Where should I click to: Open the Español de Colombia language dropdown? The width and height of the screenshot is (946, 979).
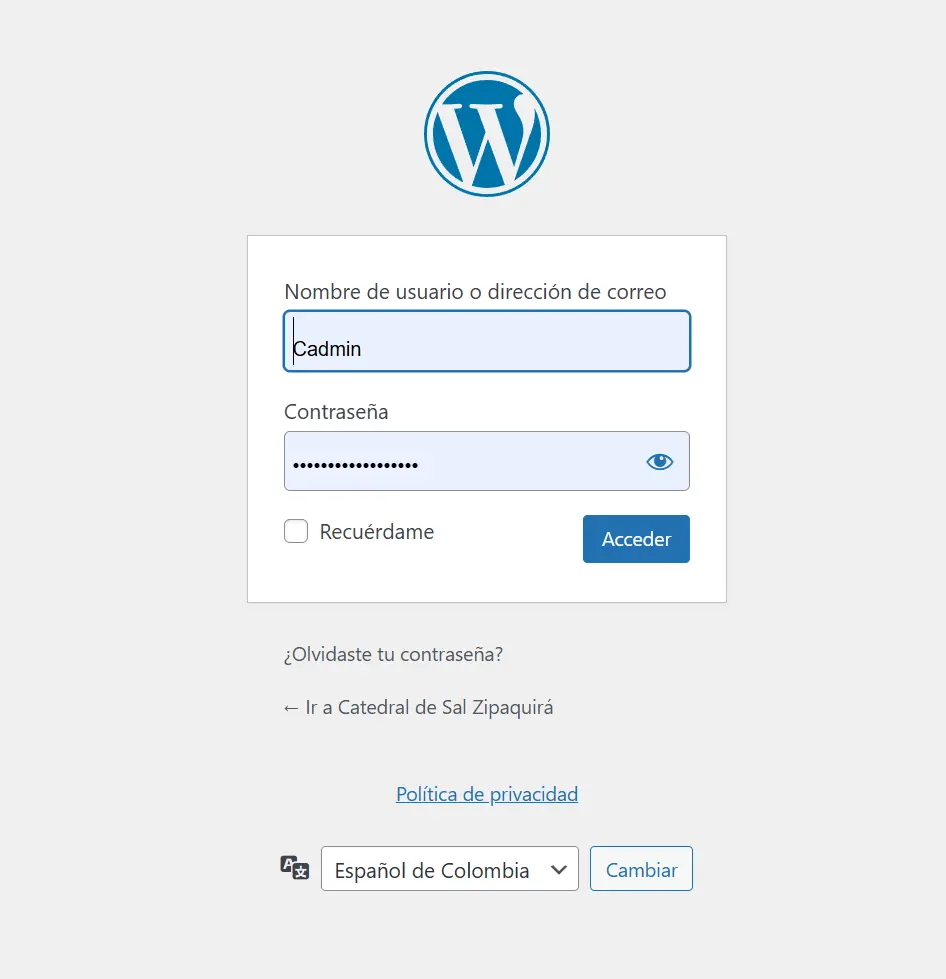(x=450, y=868)
